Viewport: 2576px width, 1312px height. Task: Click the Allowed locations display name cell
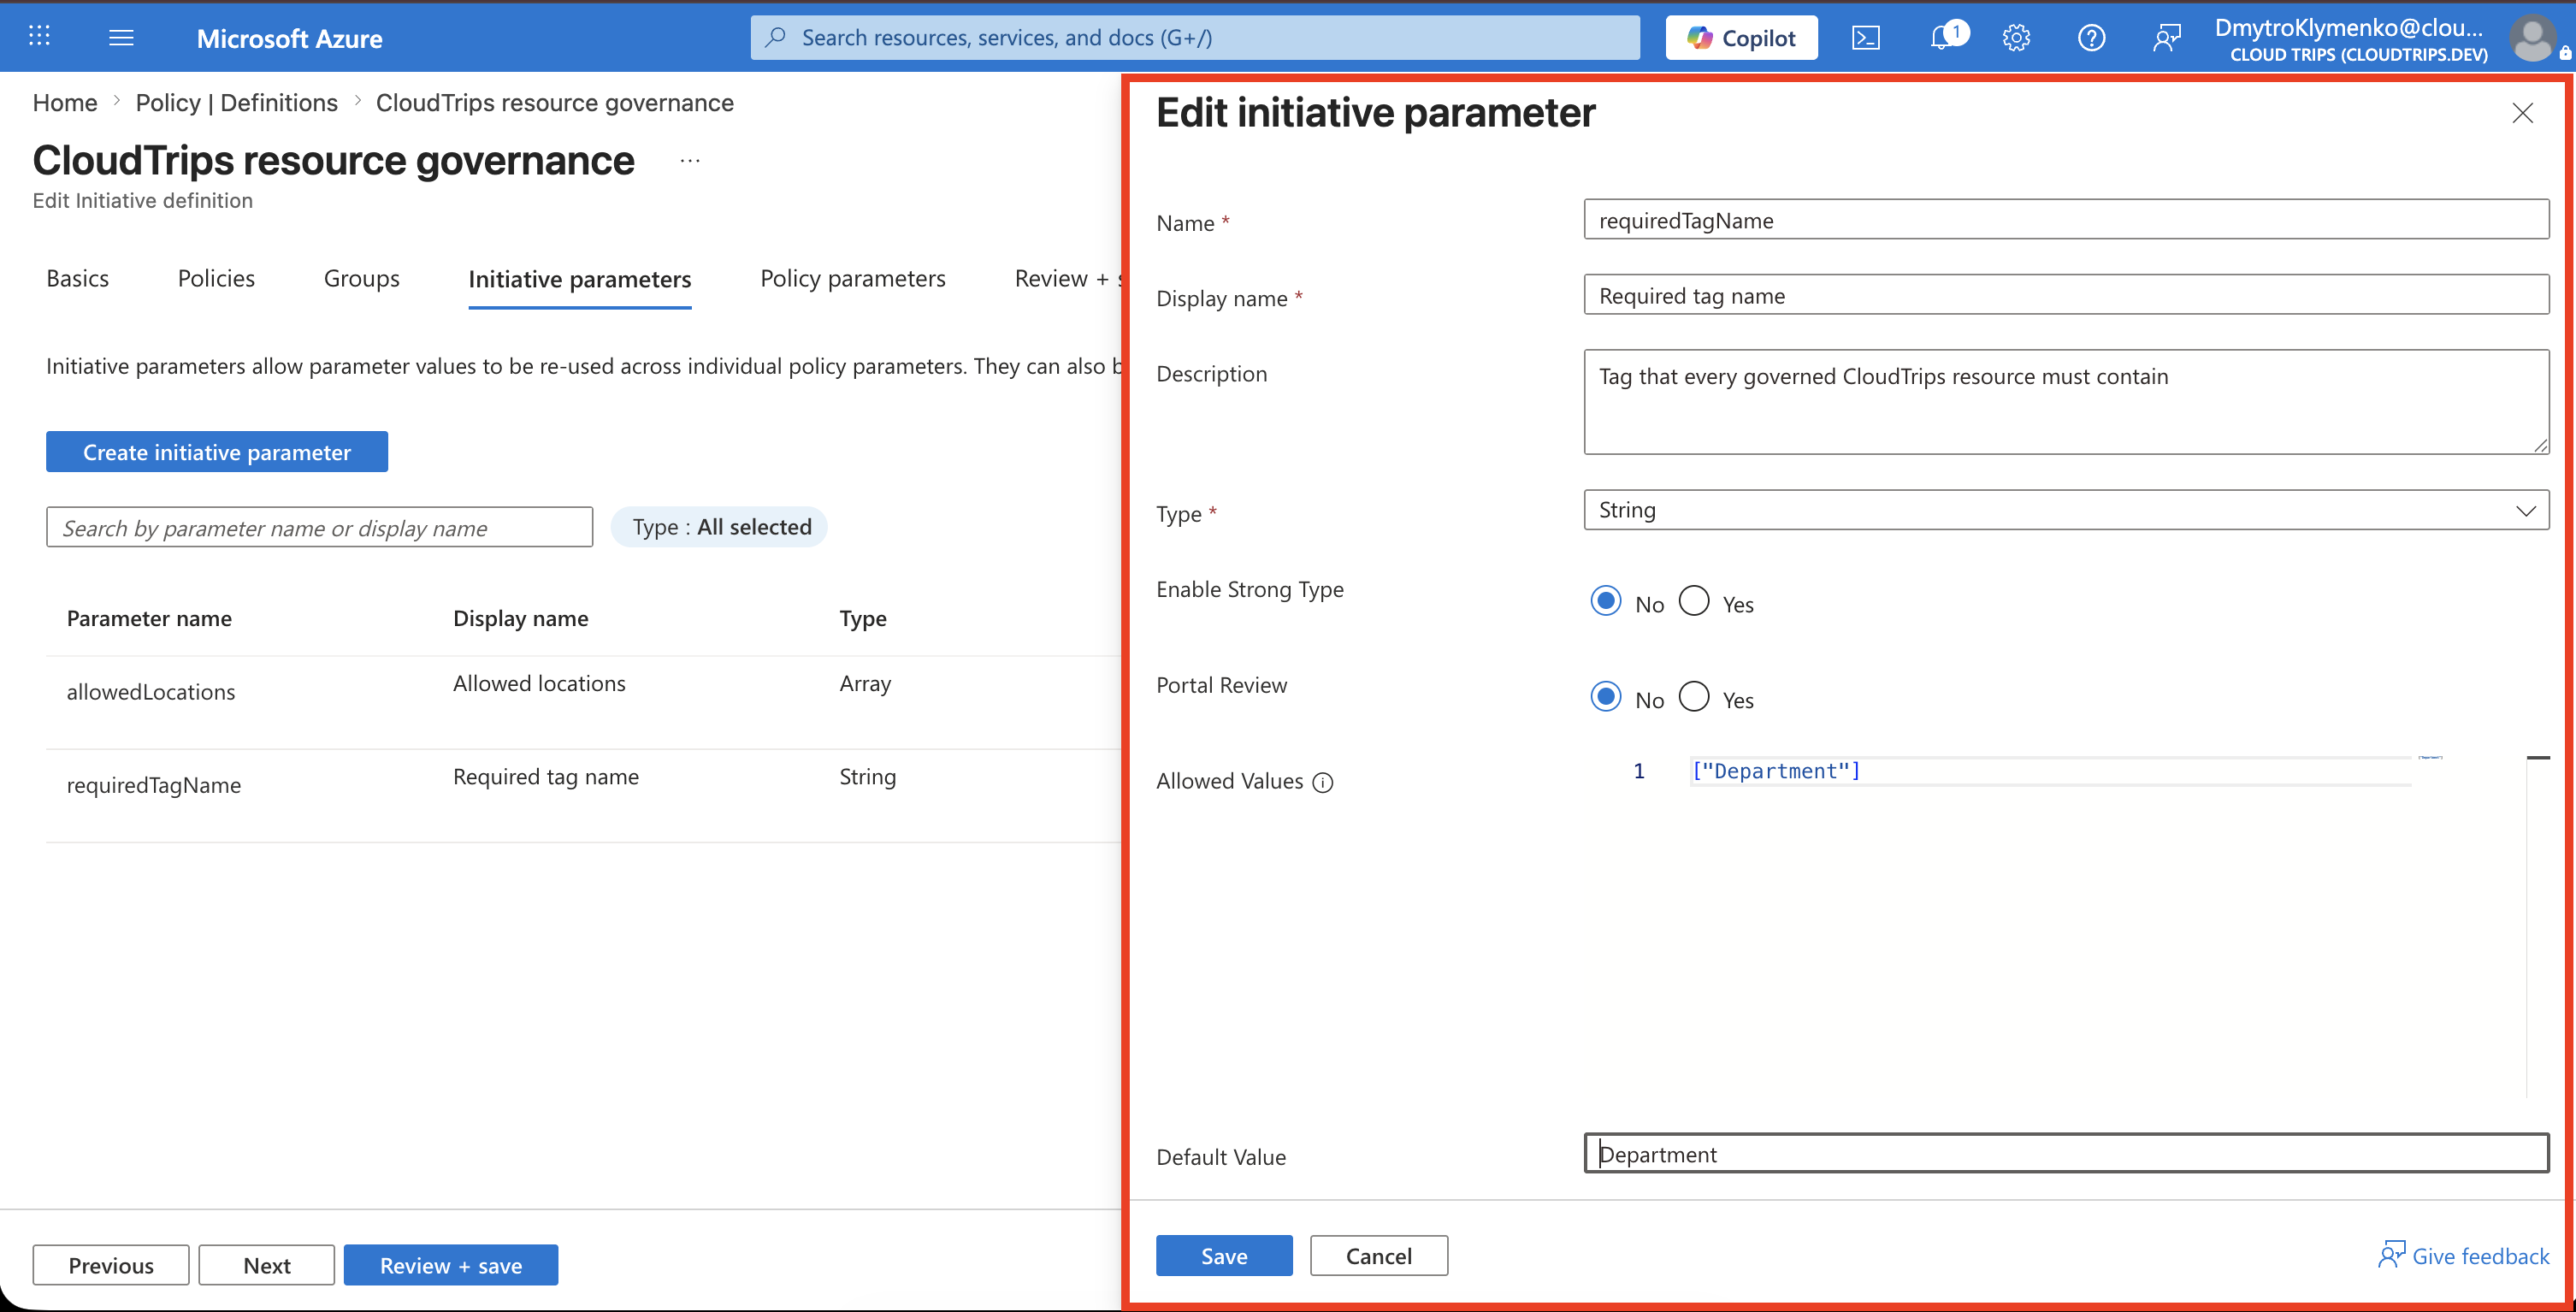[539, 684]
